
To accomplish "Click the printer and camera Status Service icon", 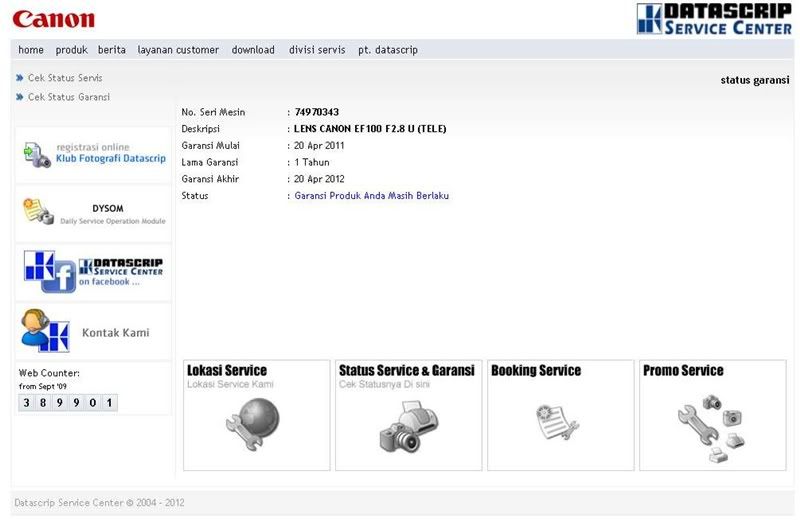I will coord(408,427).
